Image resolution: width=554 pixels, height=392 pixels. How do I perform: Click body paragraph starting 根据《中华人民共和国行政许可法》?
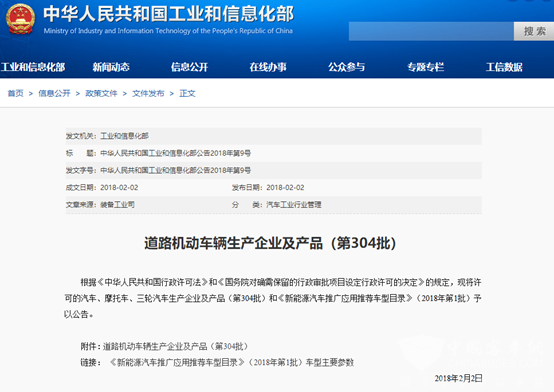273,298
